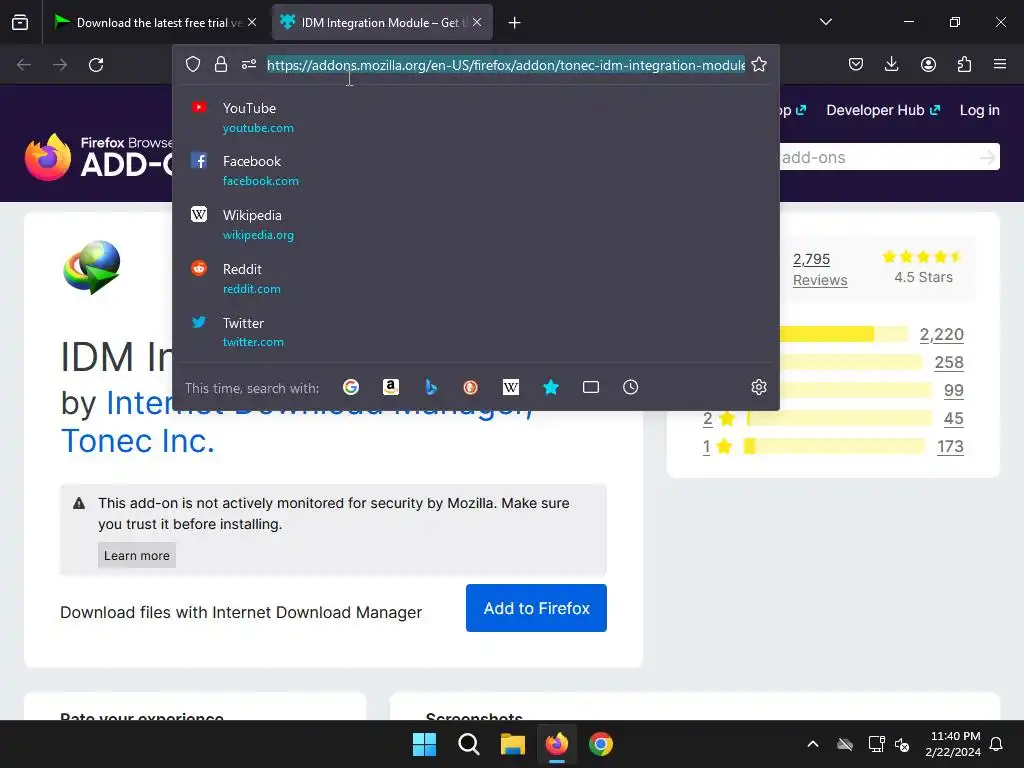
Task: Search bookmarks with the star icon
Action: coord(551,387)
